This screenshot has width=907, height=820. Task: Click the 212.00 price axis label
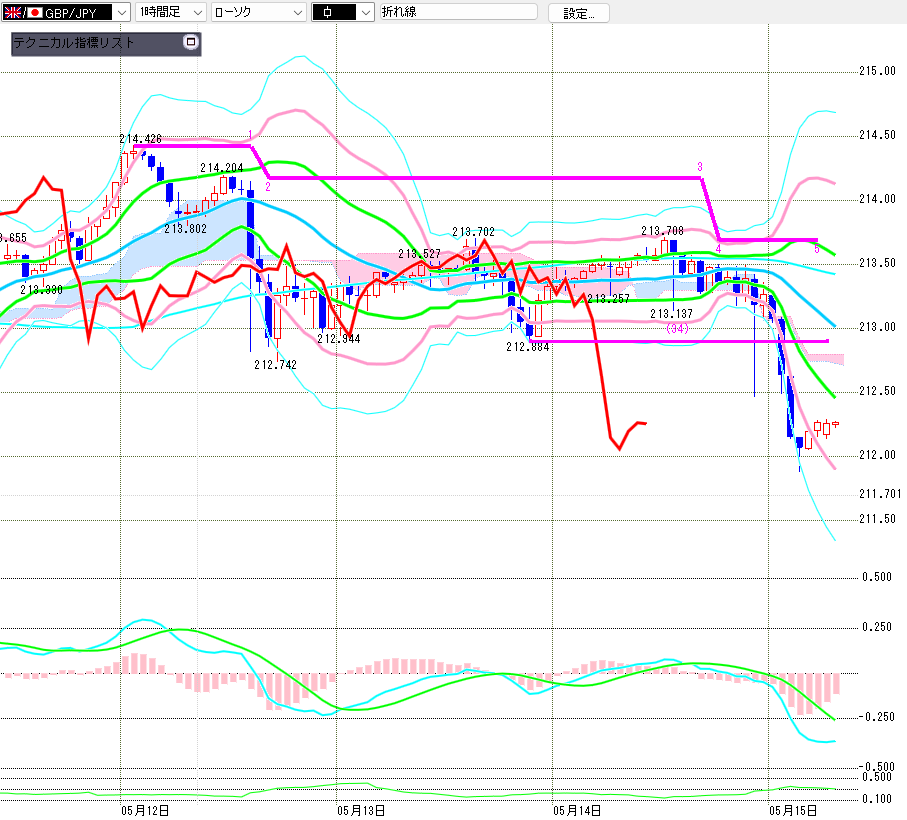[x=877, y=455]
